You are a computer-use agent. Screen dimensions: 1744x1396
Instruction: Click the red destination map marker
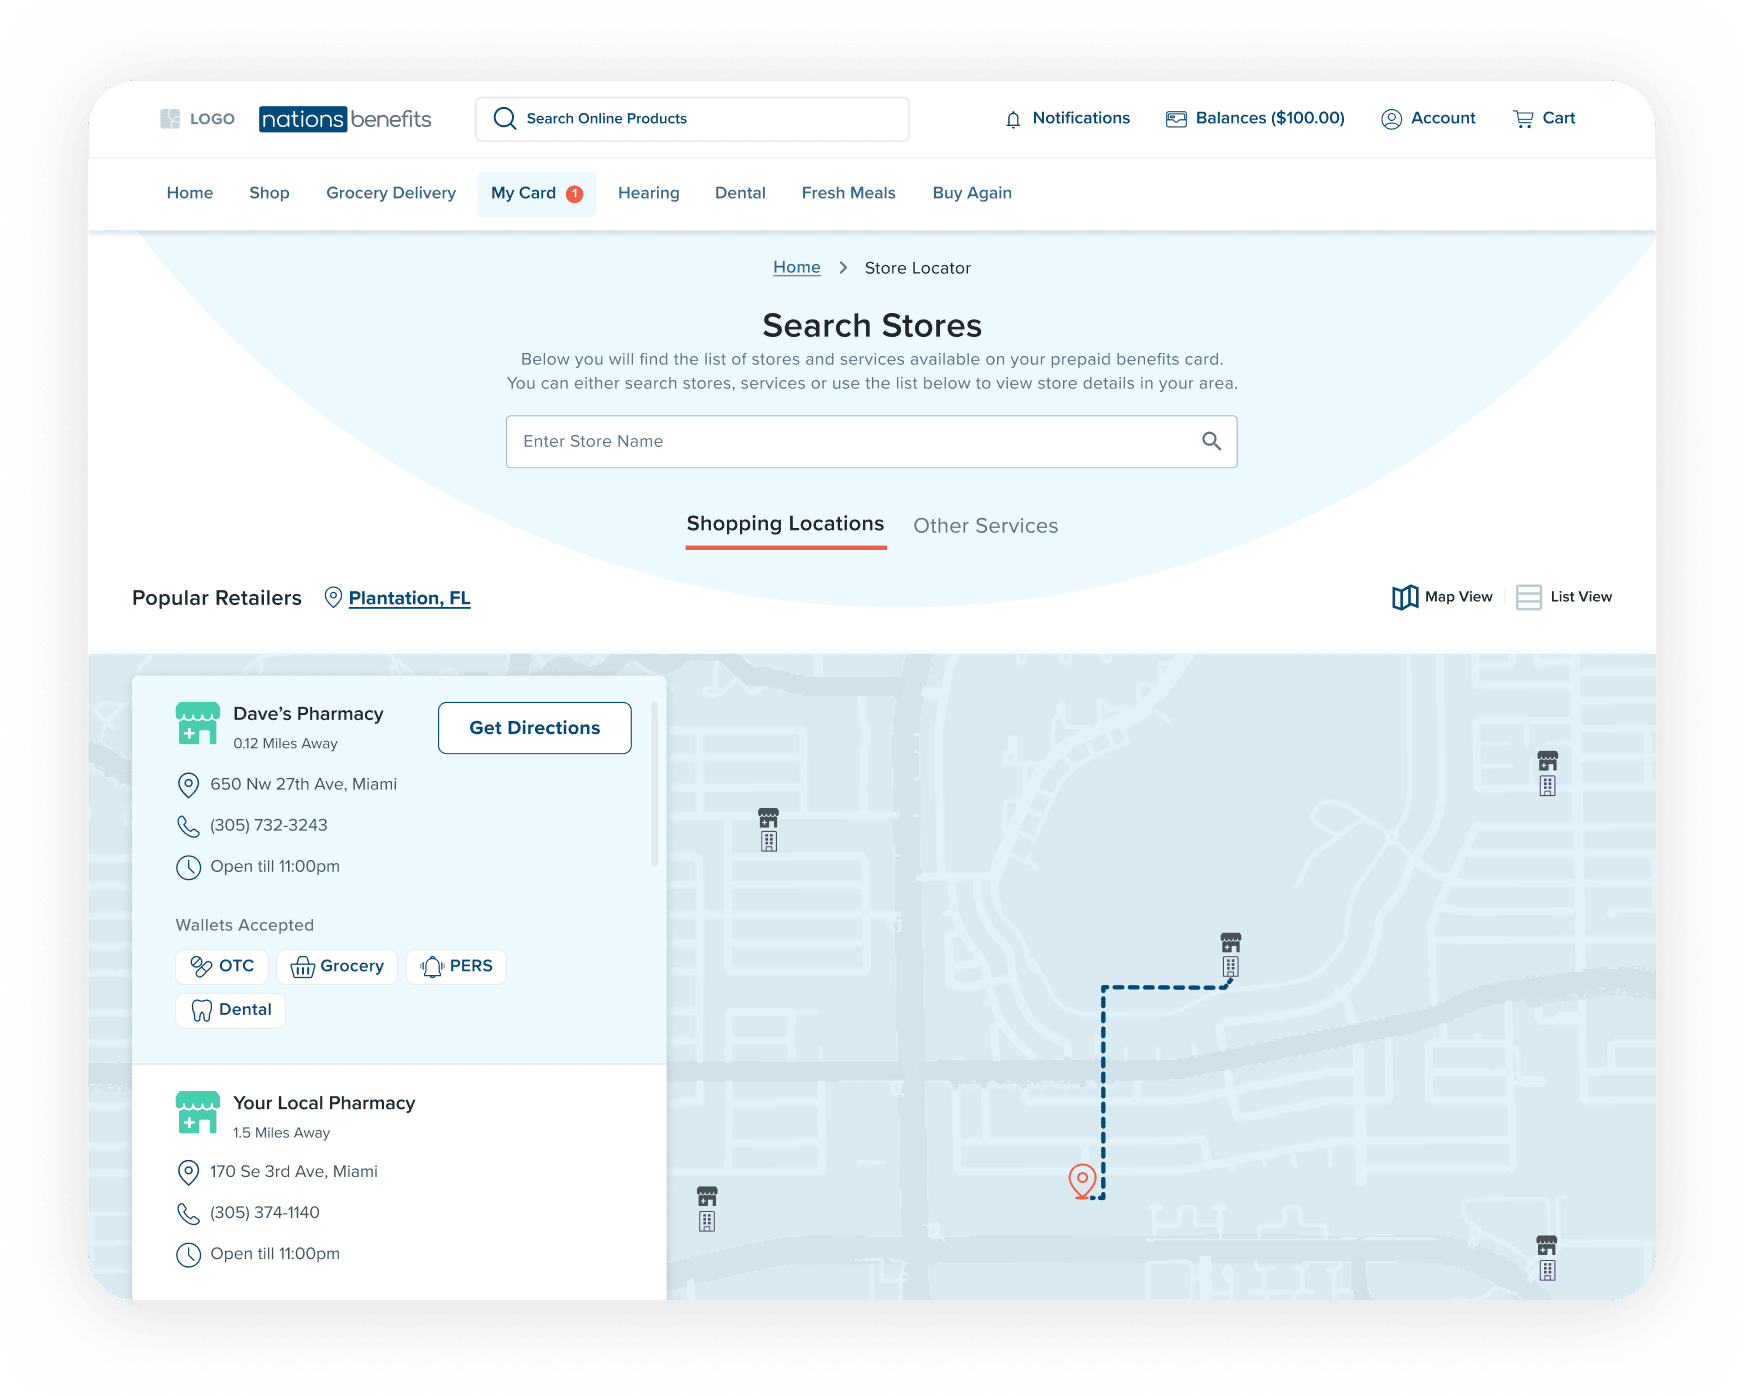pyautogui.click(x=1081, y=1179)
